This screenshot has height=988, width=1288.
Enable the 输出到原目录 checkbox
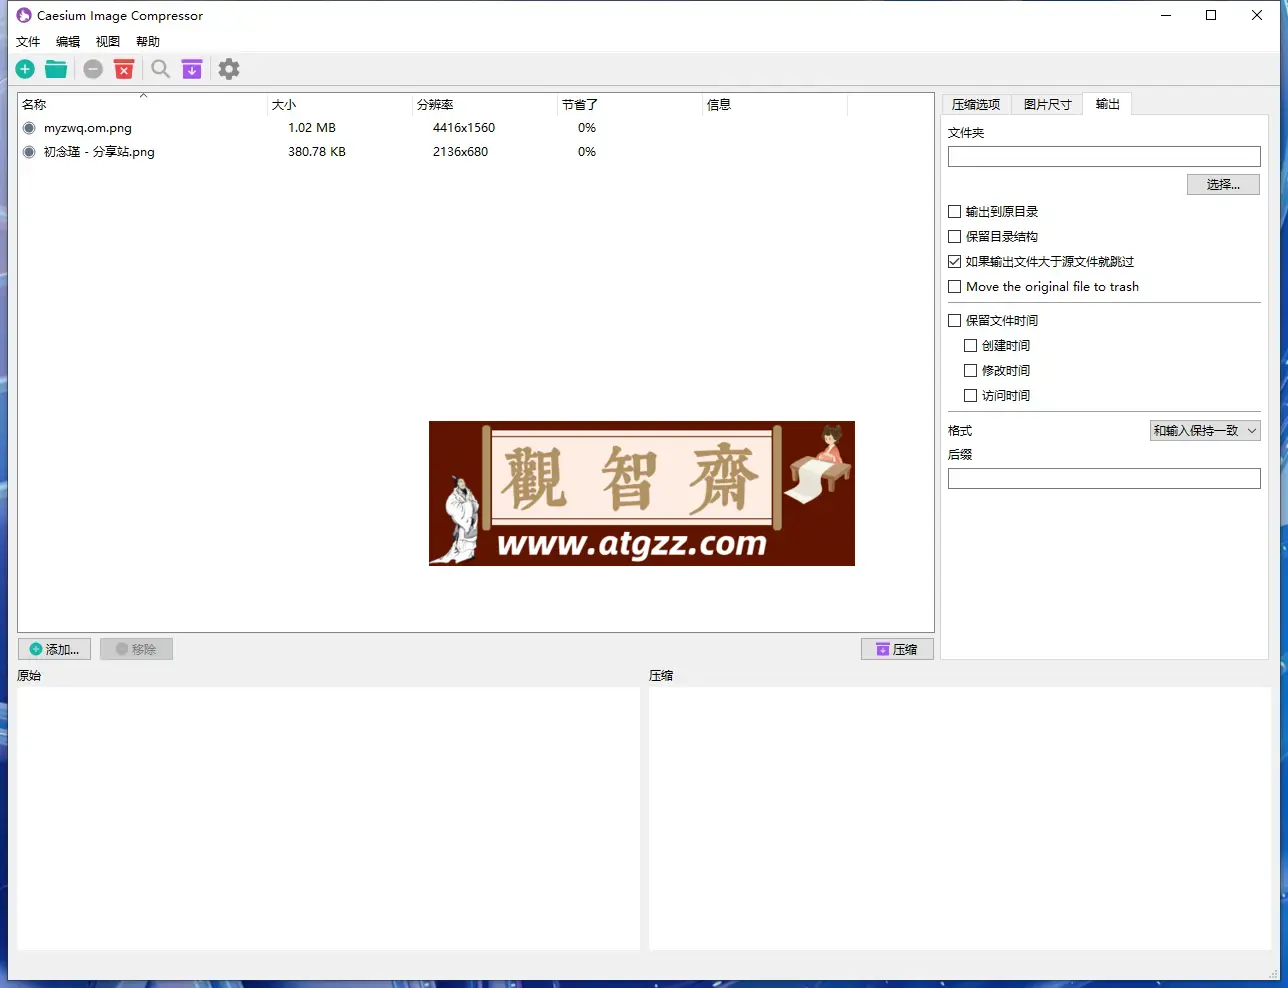[954, 212]
